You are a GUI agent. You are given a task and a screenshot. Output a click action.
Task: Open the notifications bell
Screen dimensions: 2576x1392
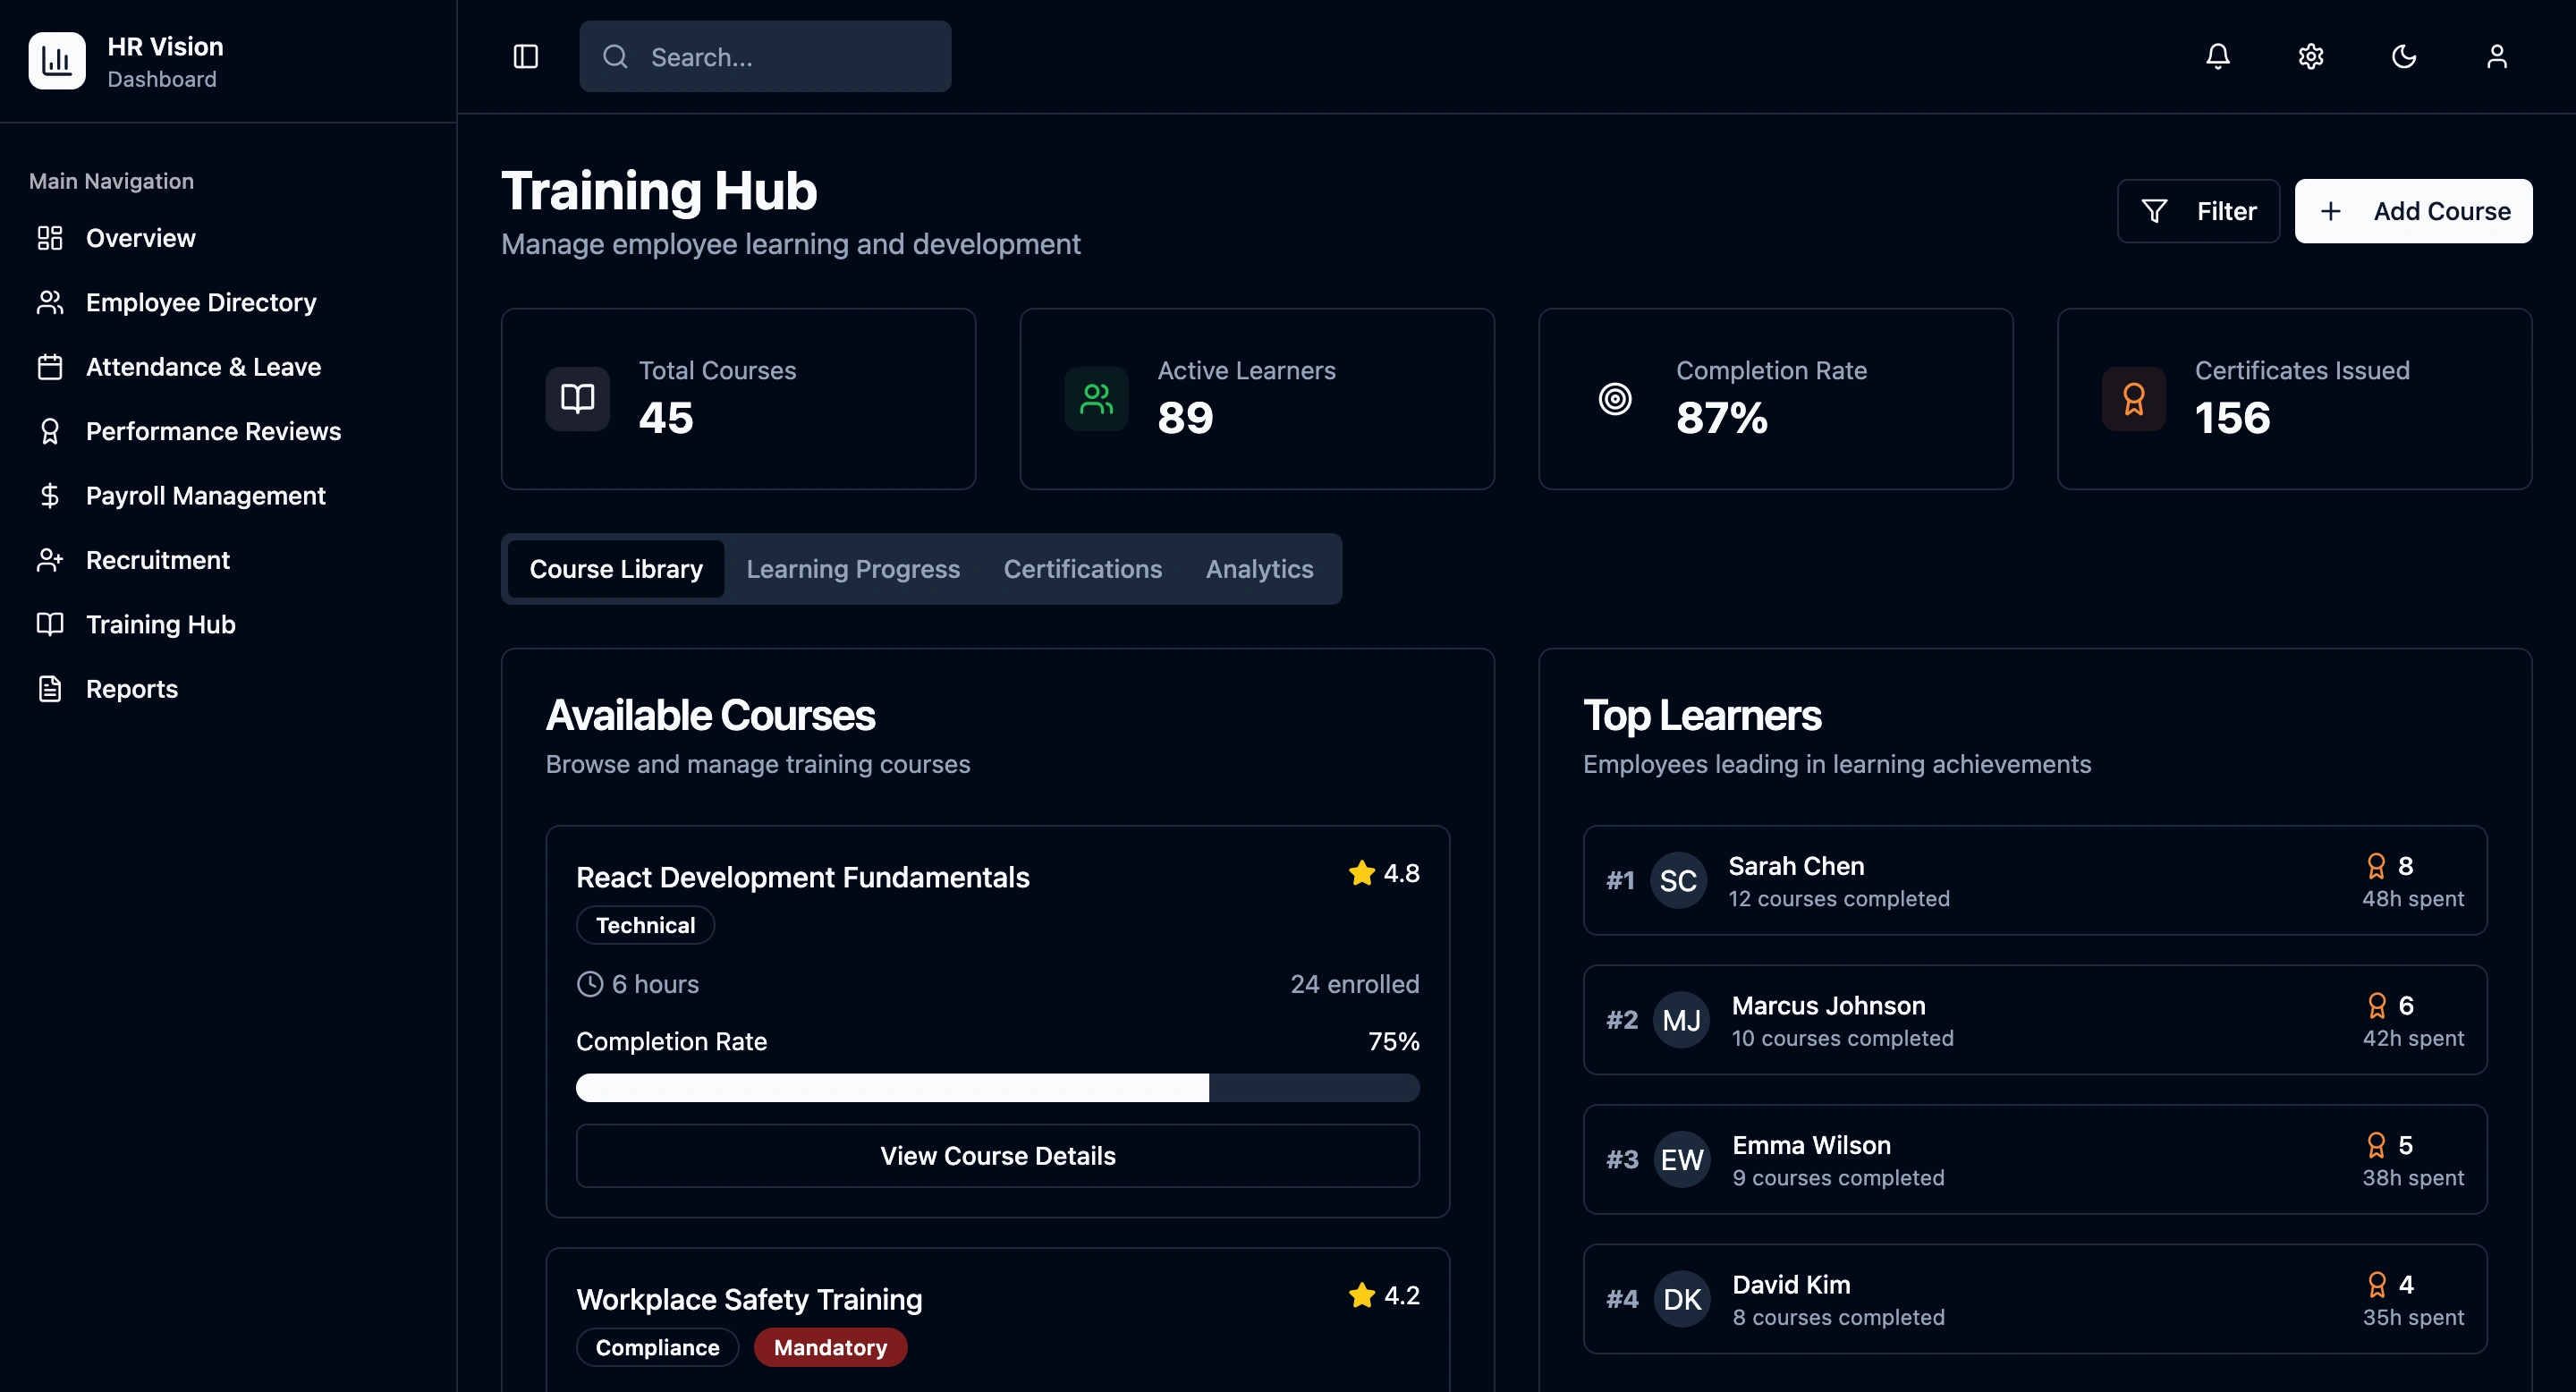[2217, 57]
